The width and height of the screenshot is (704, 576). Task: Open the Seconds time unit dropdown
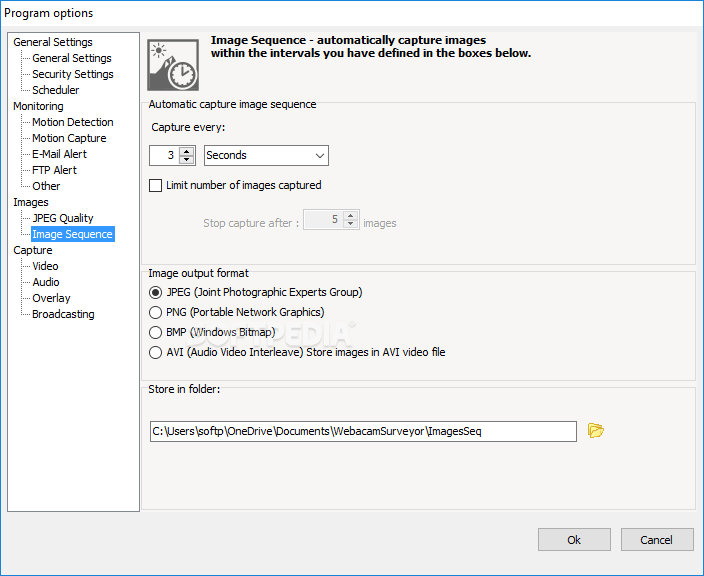click(266, 155)
